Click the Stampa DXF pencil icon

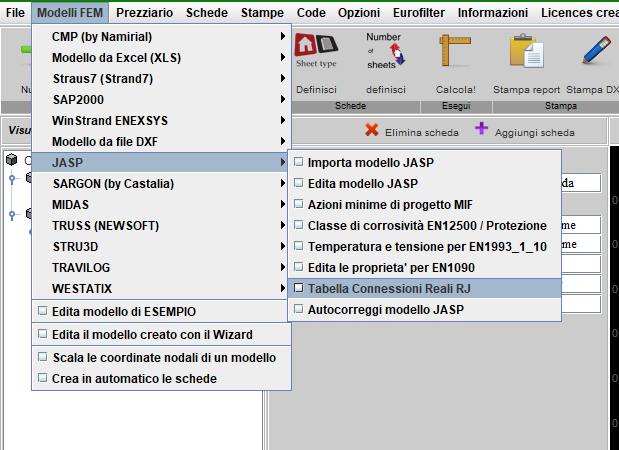(x=596, y=51)
